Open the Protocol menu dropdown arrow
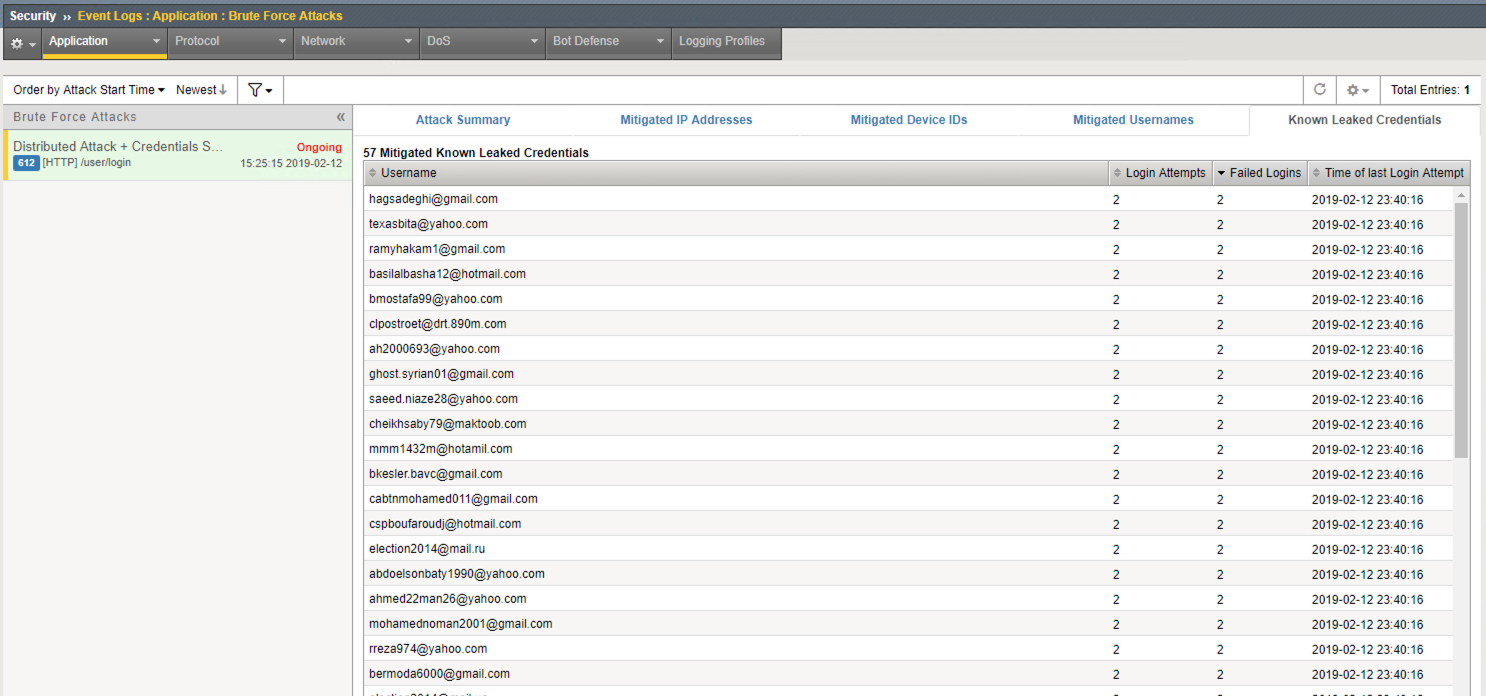Screen dimensions: 1486x696 [x=283, y=42]
